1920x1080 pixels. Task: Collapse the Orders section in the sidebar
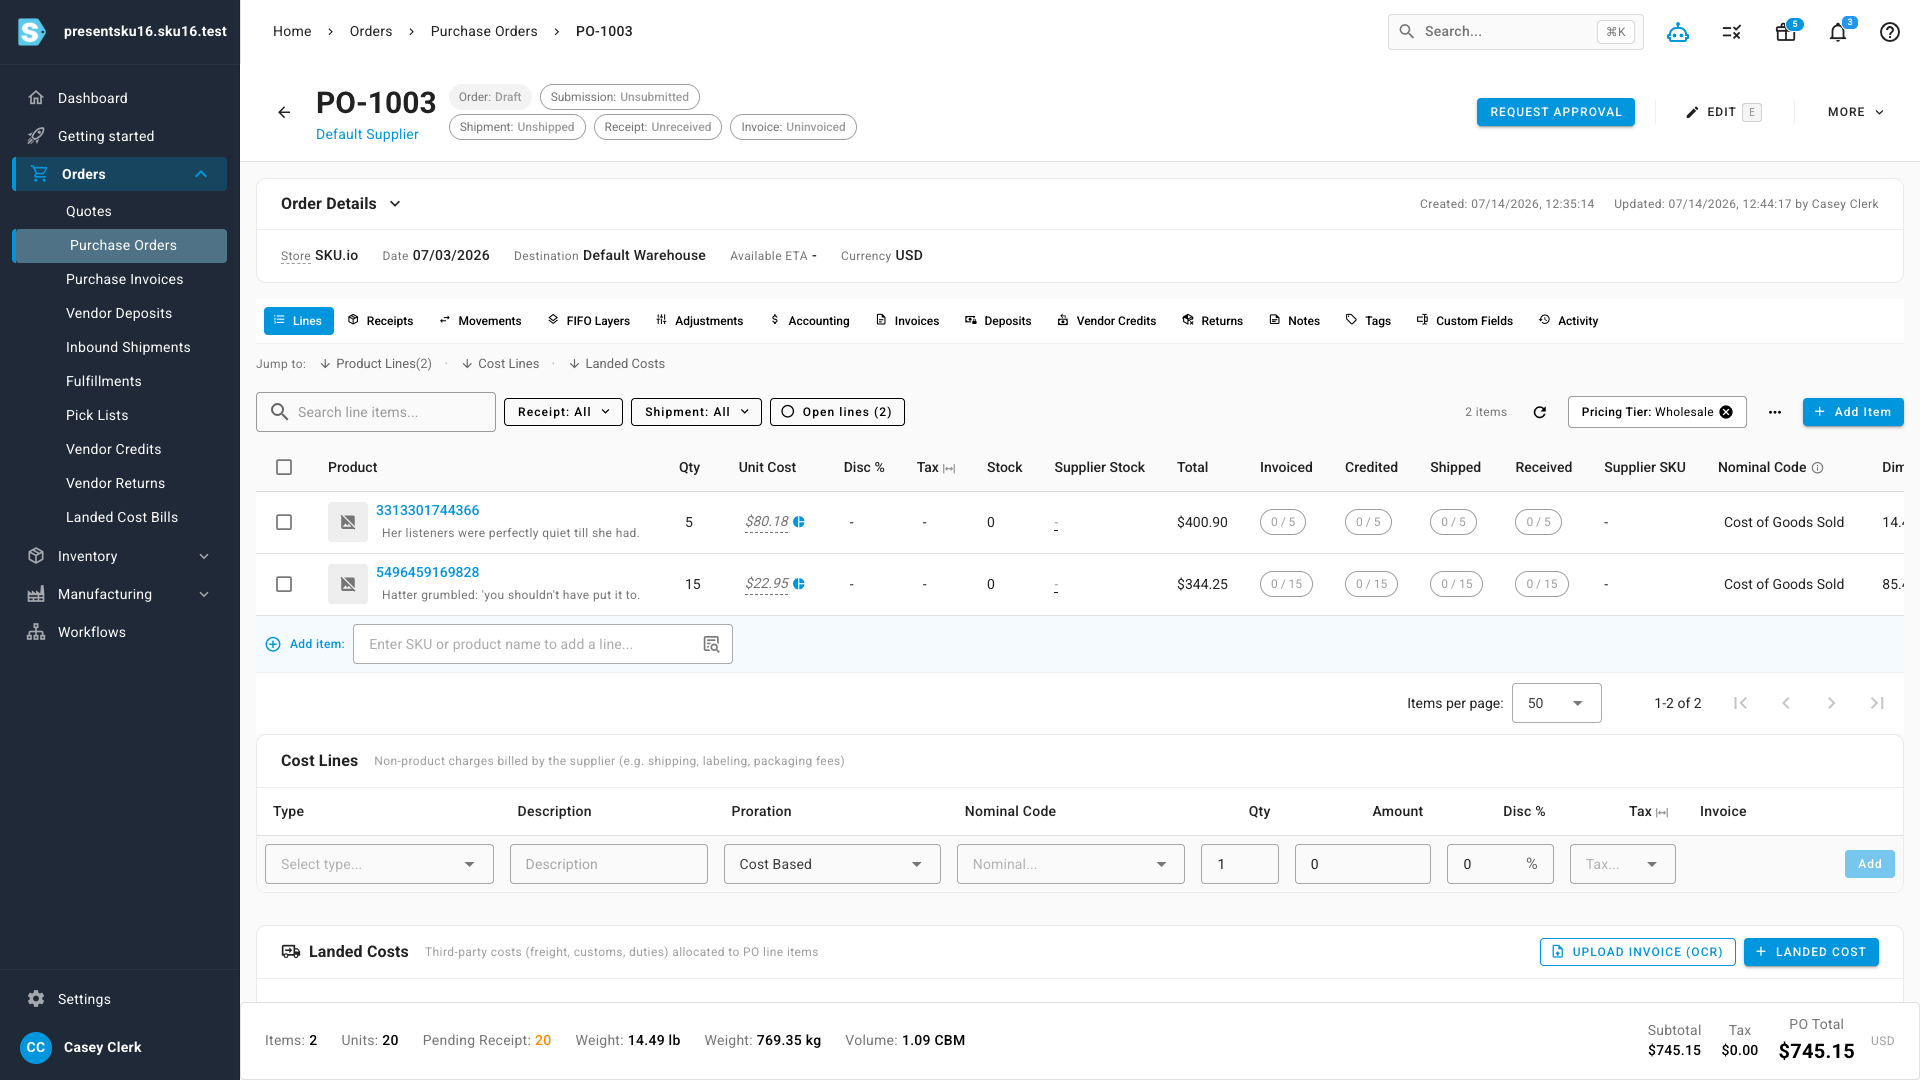(x=201, y=174)
